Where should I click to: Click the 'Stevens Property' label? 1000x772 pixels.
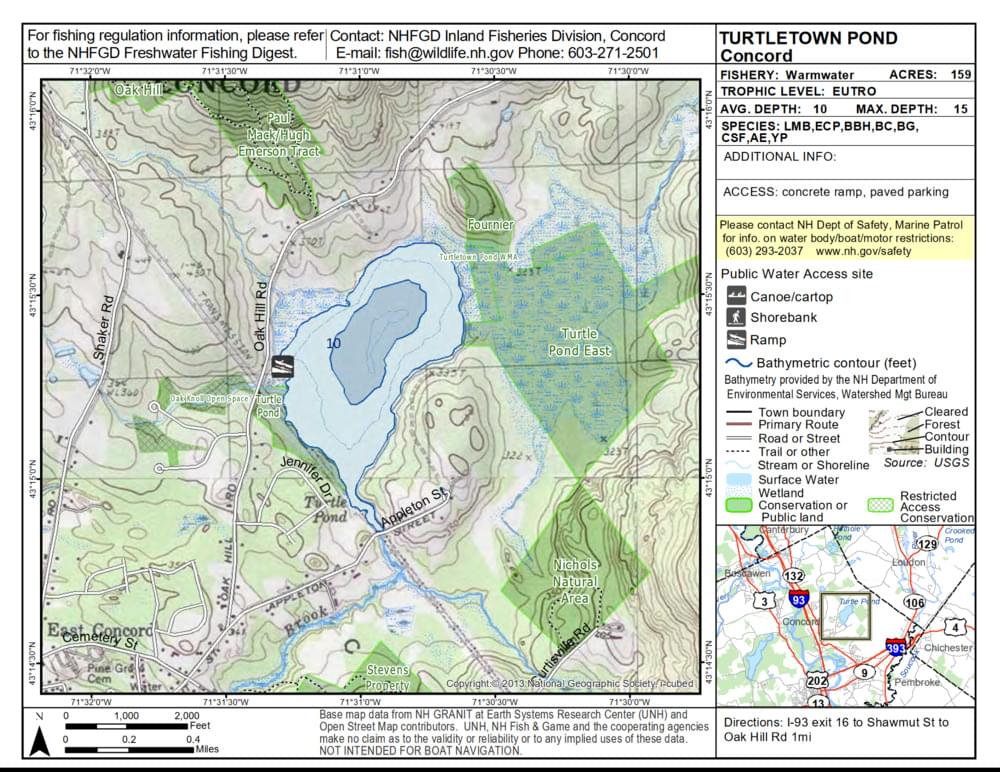coord(387,678)
